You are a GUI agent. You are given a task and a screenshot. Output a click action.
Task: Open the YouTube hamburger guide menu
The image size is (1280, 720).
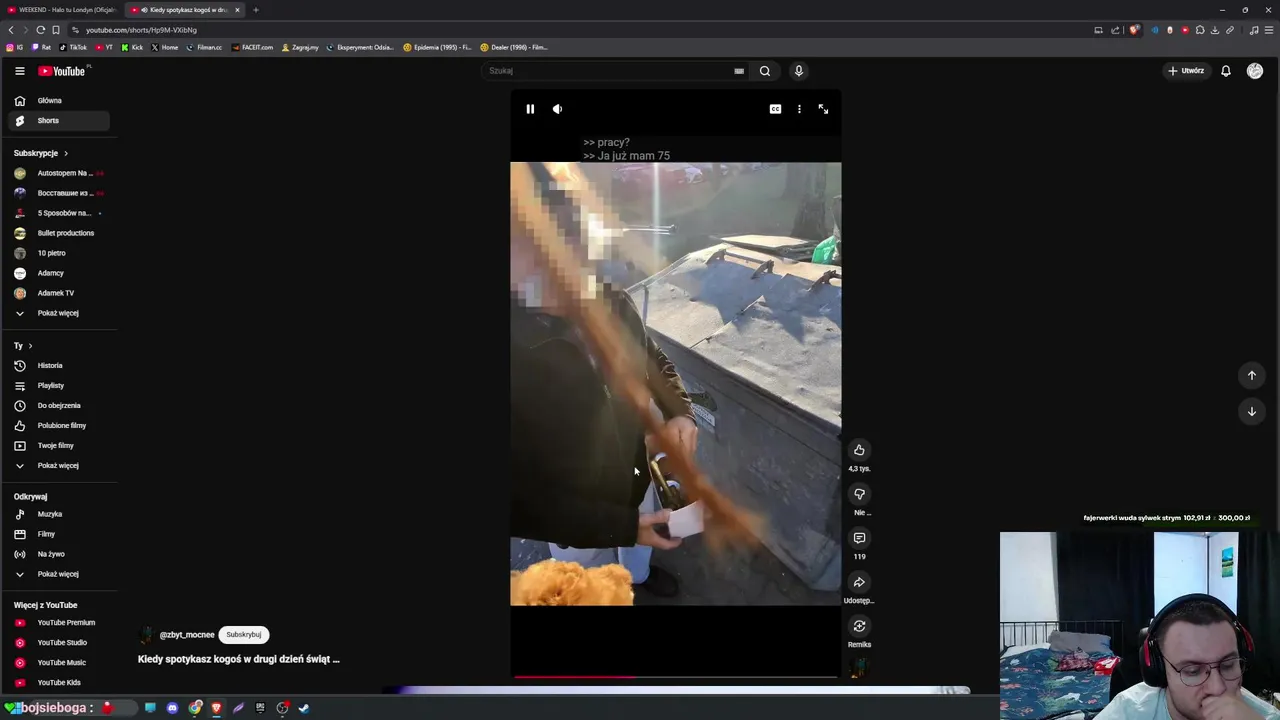pos(19,71)
